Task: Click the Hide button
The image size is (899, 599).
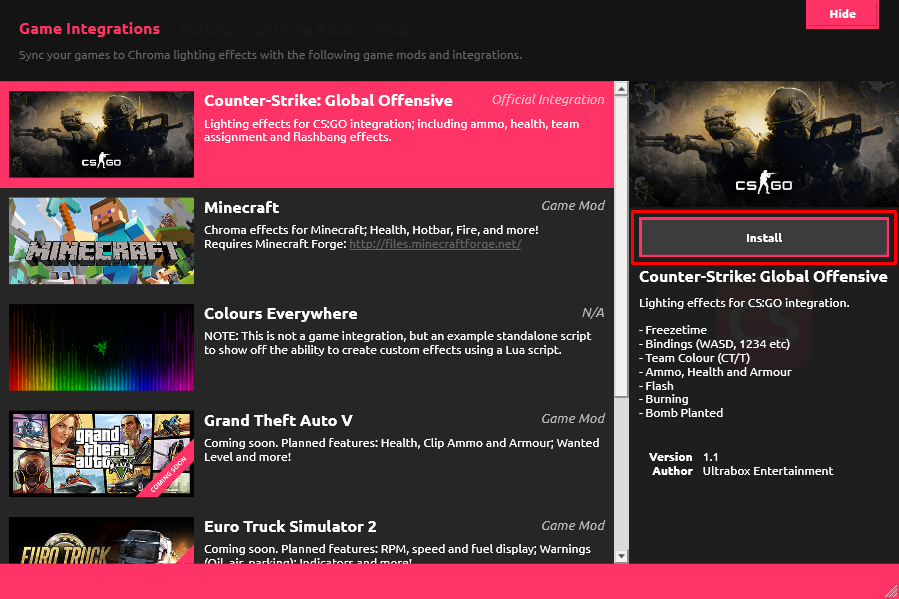Action: (x=842, y=14)
